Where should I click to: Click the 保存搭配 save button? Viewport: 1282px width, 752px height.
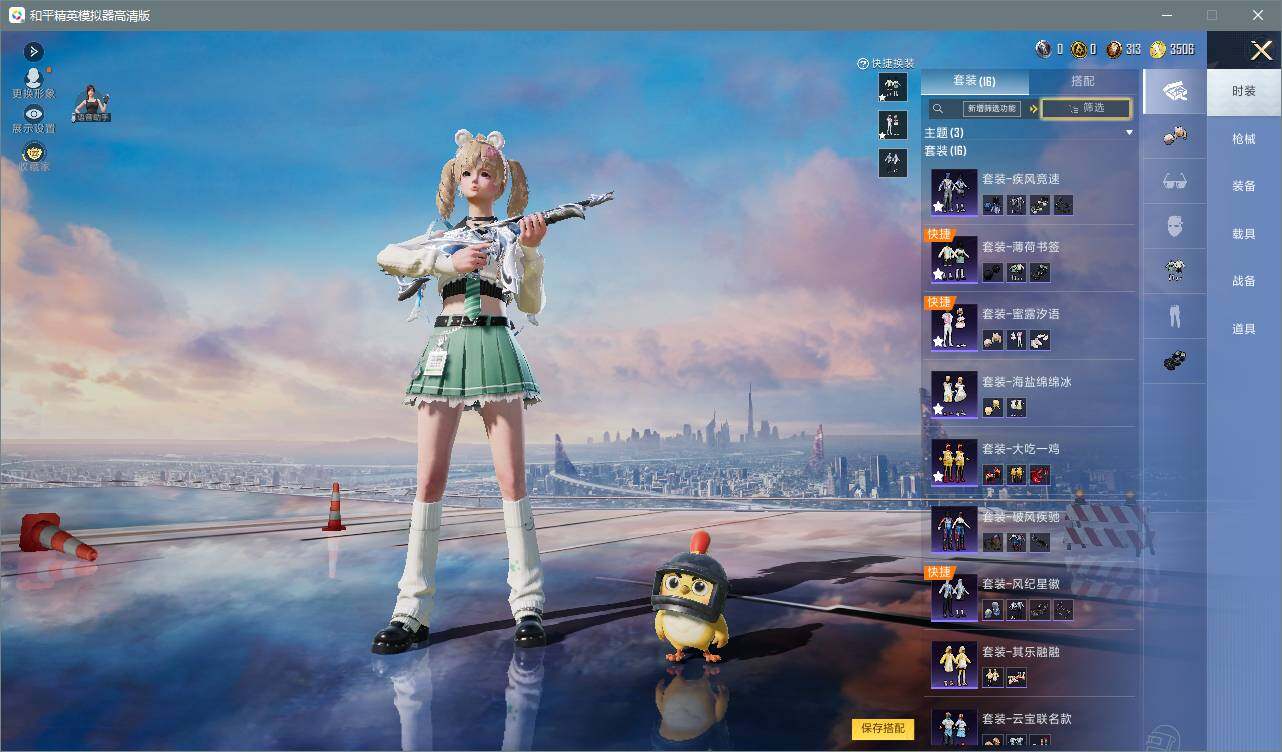(883, 729)
